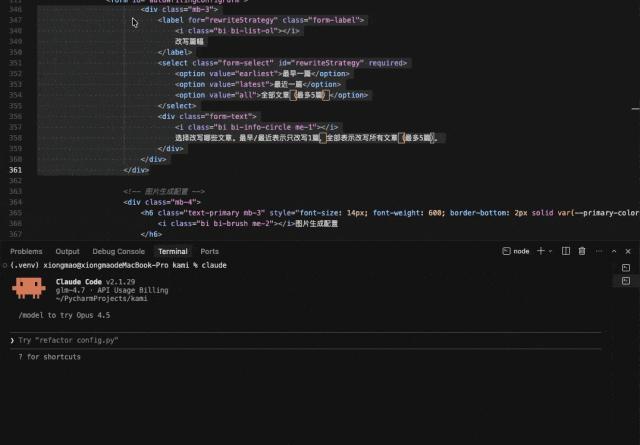Click line number 361 in the gutter
Screen dimensions: 640x445
coord(16,170)
